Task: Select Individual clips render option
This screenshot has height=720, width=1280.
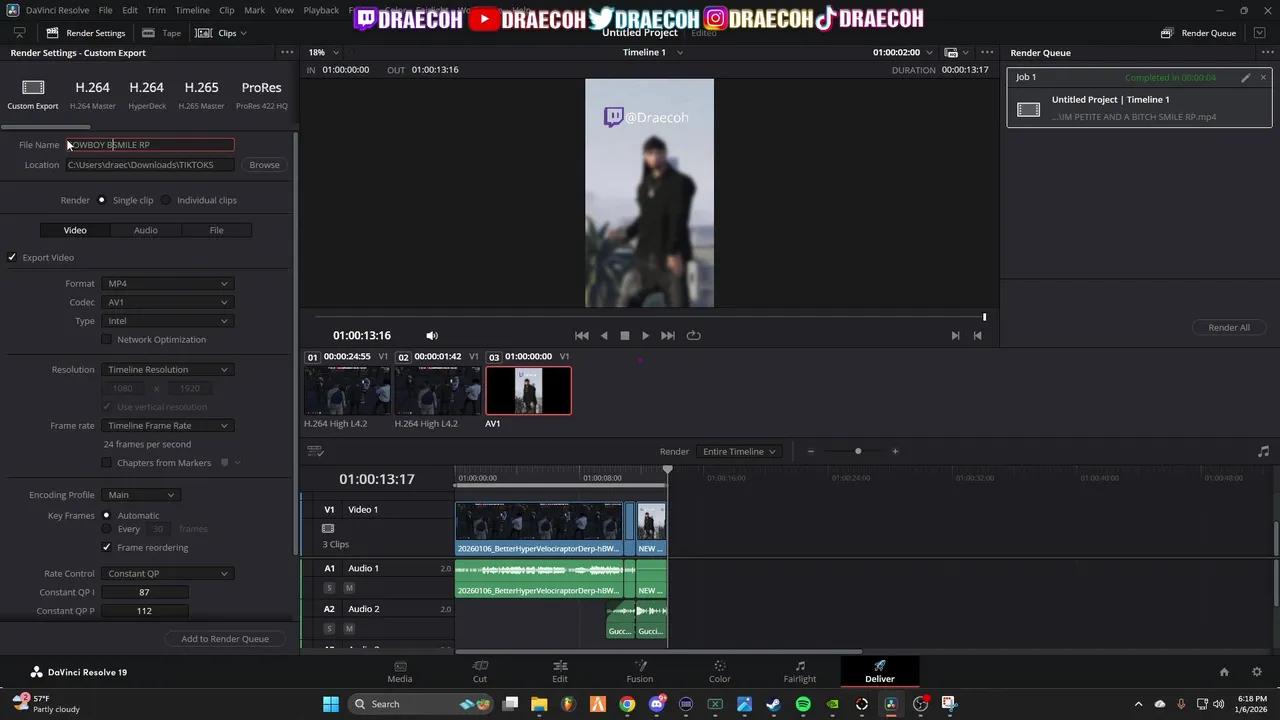Action: click(x=166, y=200)
